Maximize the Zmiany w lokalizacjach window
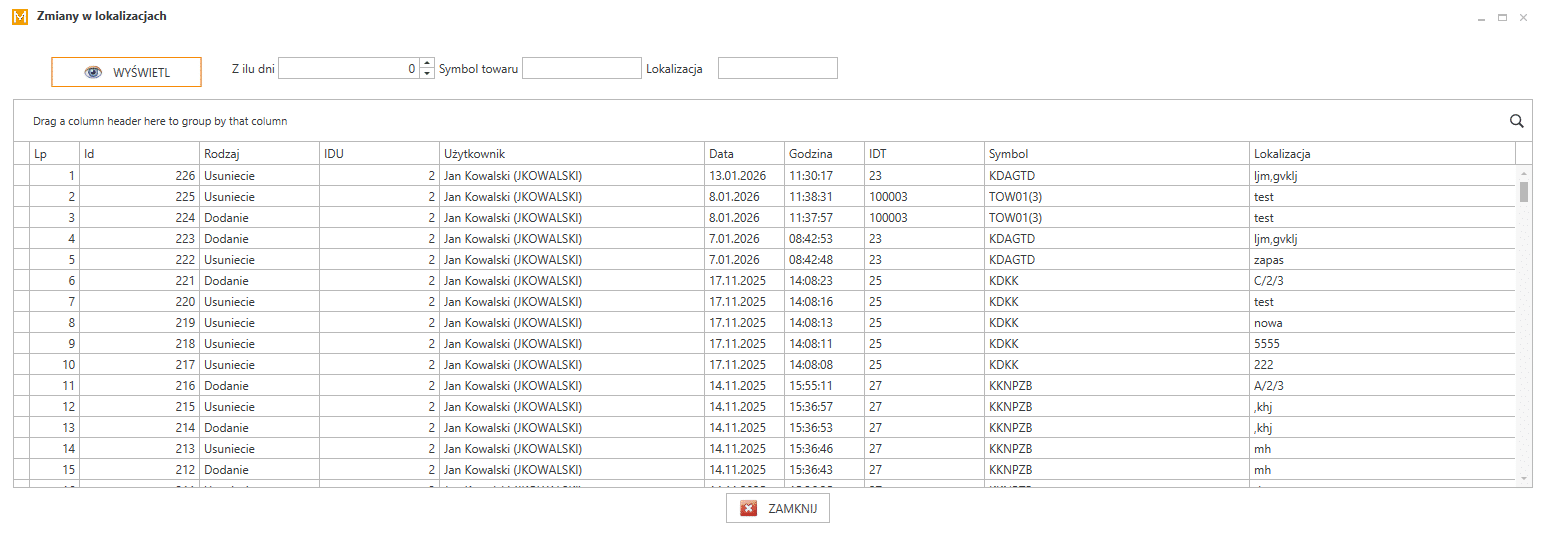 coord(1502,18)
